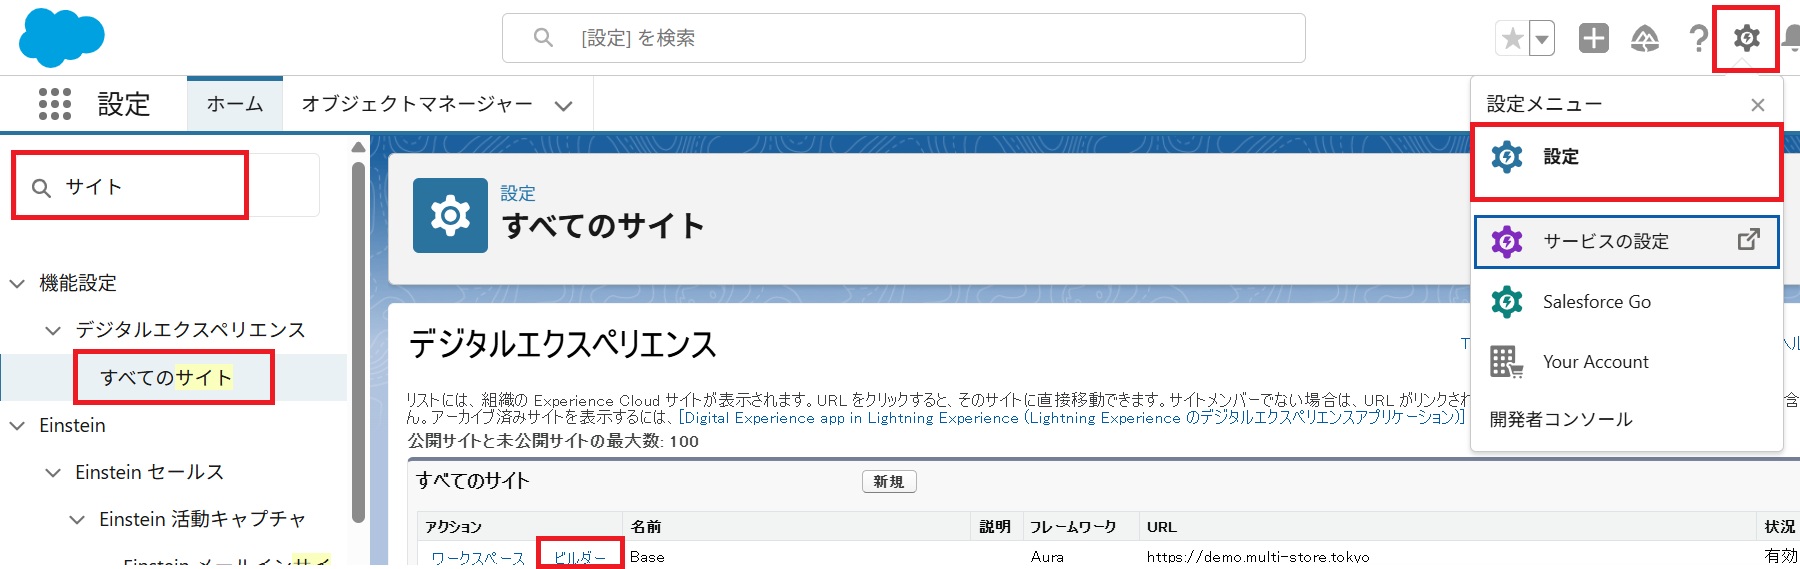Open the global actions plus icon

point(1593,39)
